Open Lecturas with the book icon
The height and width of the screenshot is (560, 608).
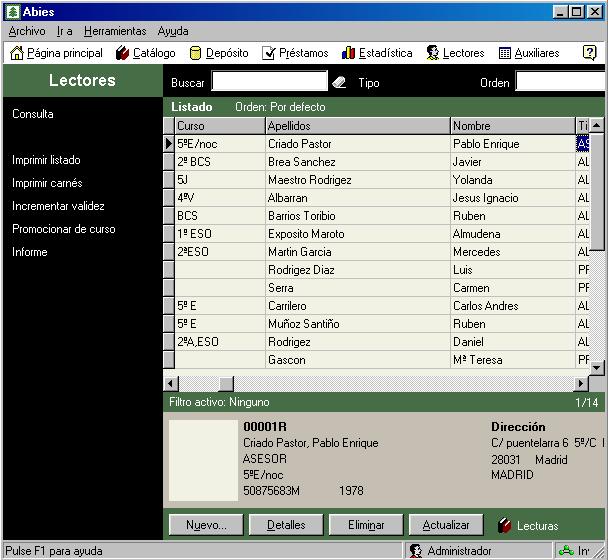(528, 525)
